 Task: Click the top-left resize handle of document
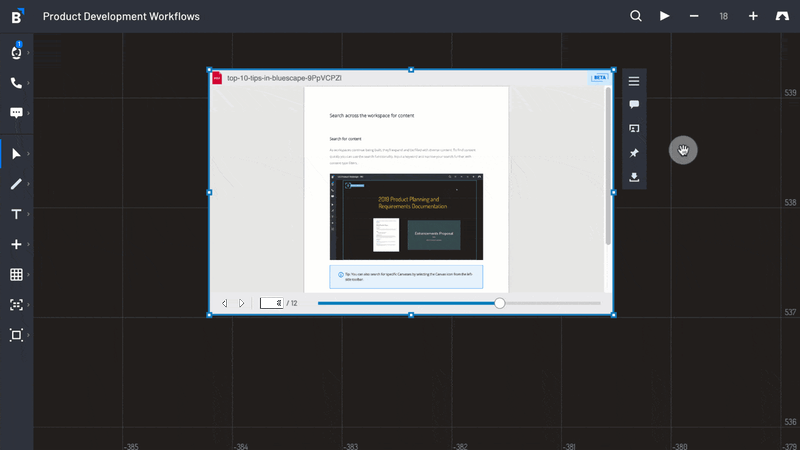point(209,70)
